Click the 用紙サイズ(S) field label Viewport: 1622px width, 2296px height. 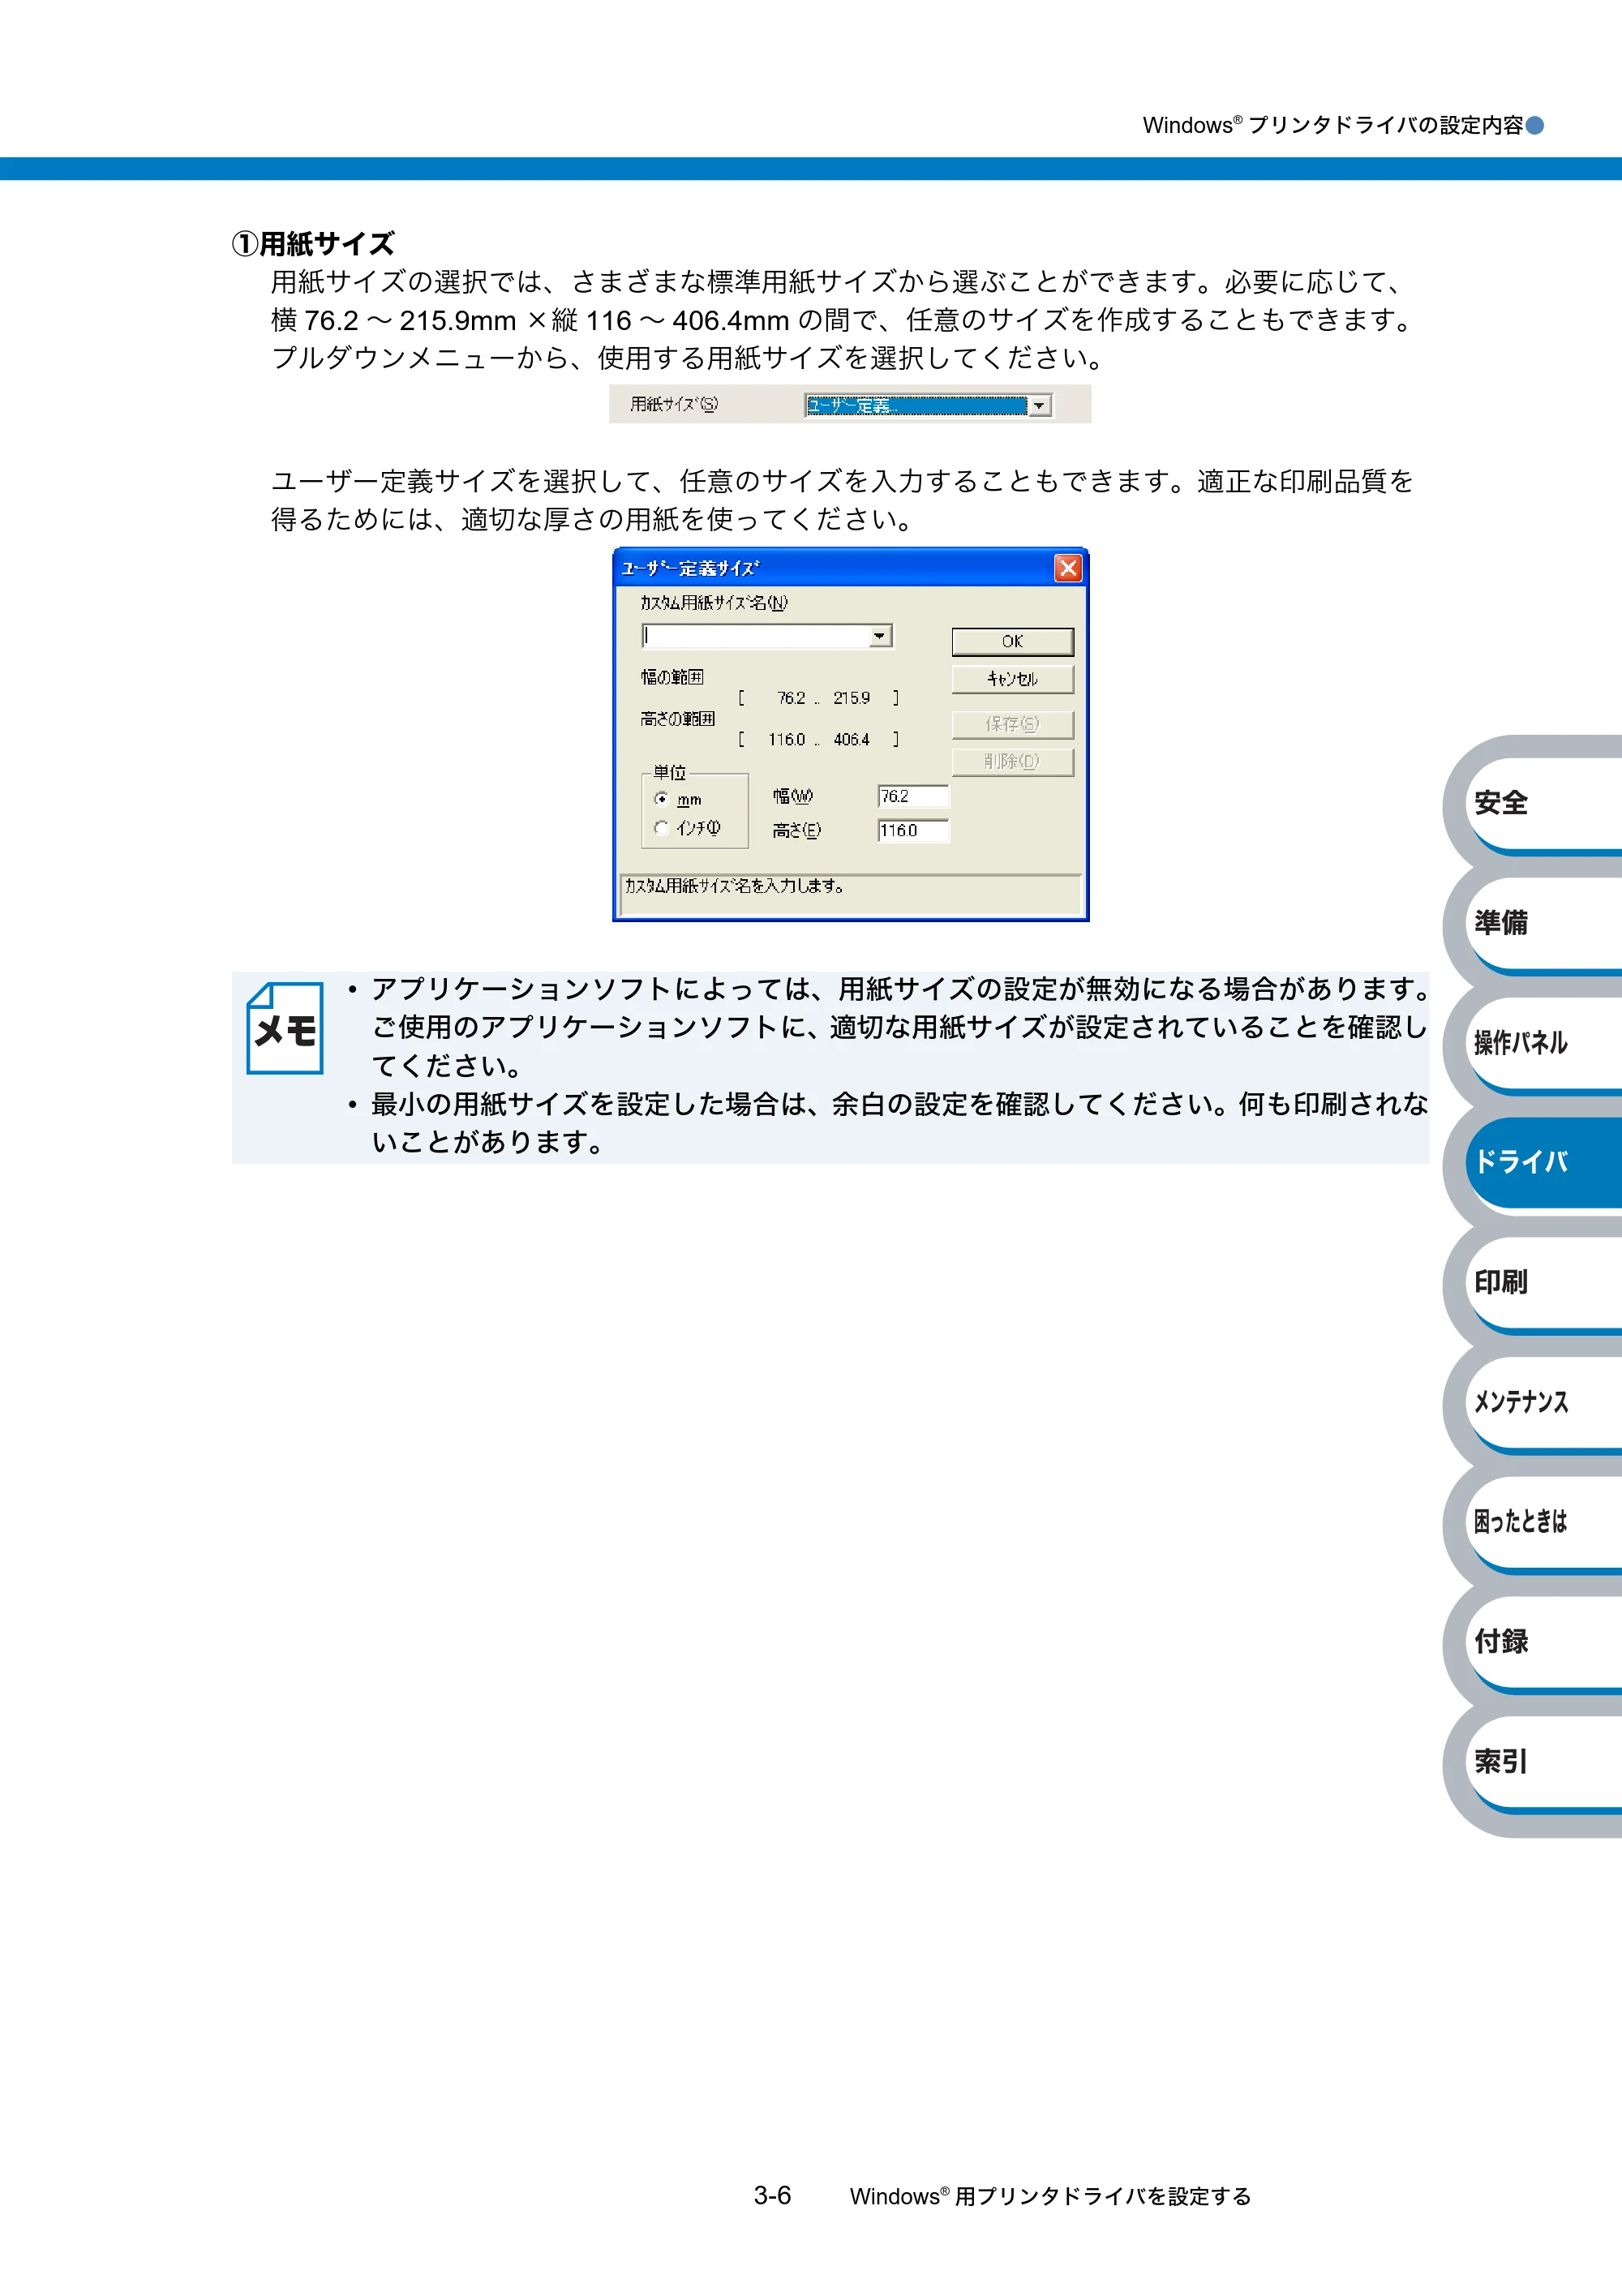click(674, 404)
